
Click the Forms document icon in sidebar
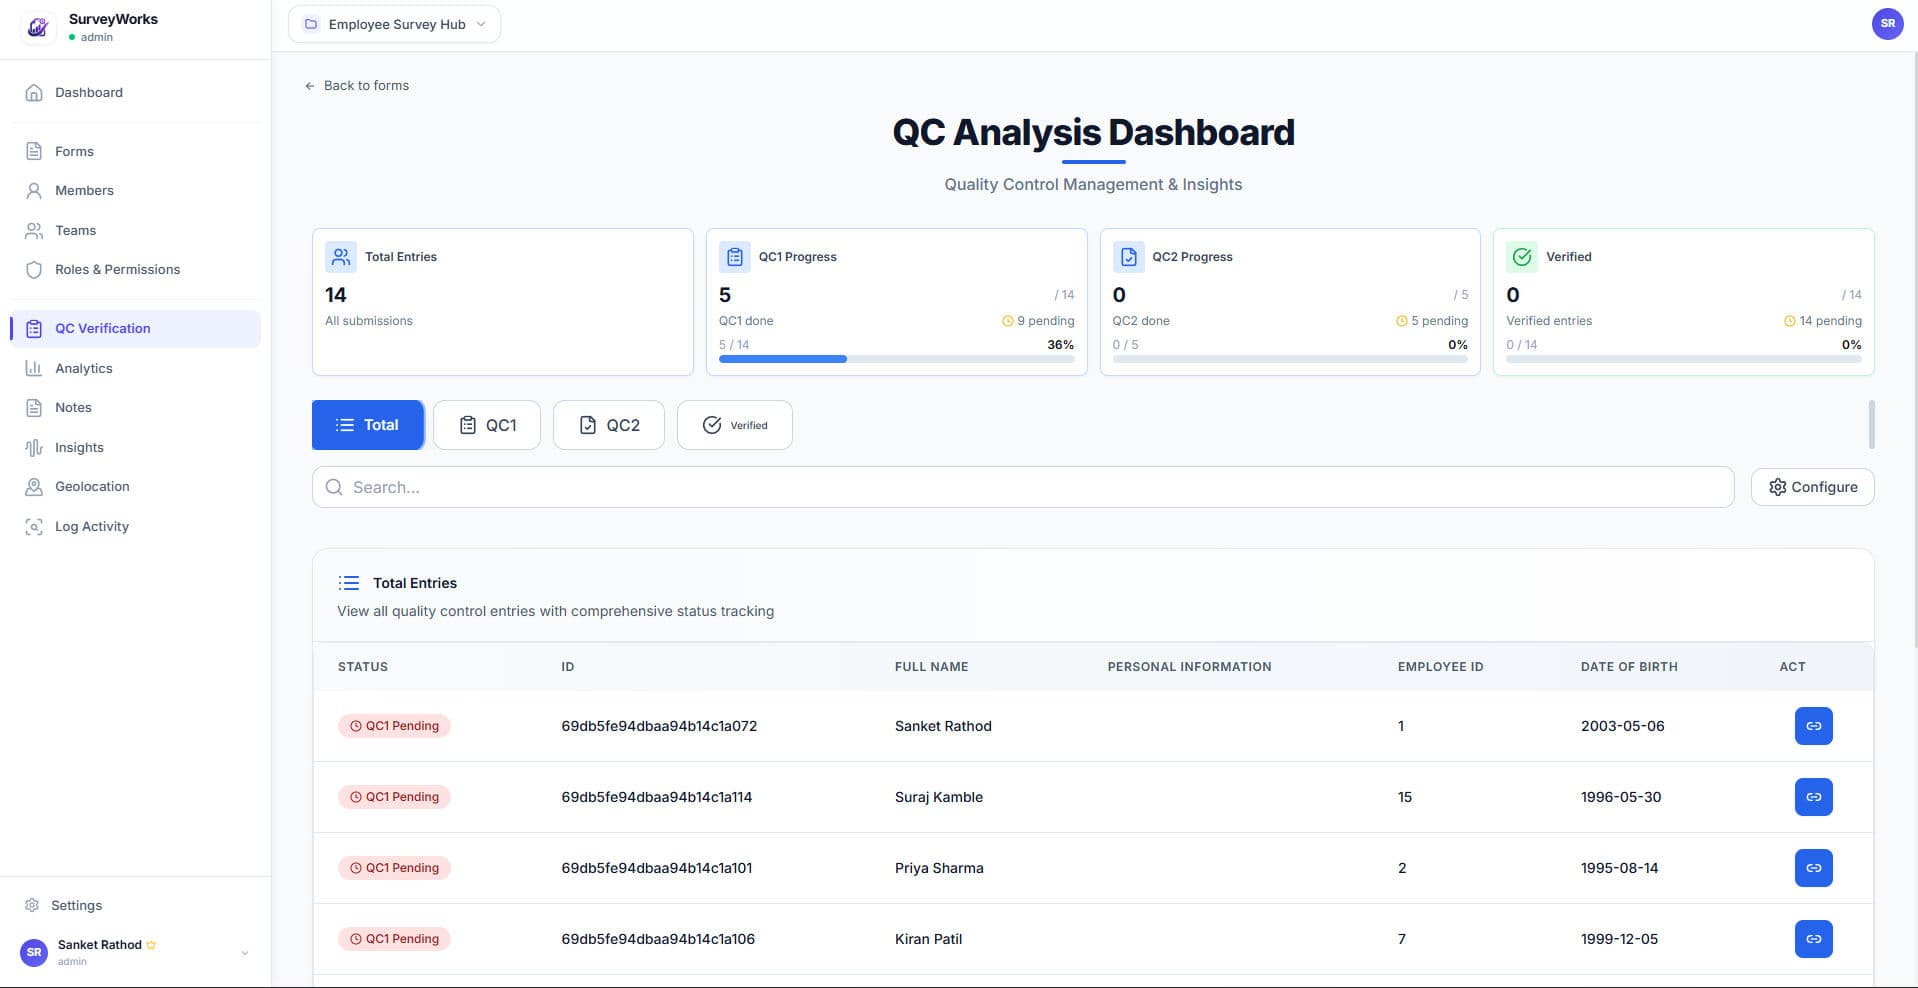point(34,152)
